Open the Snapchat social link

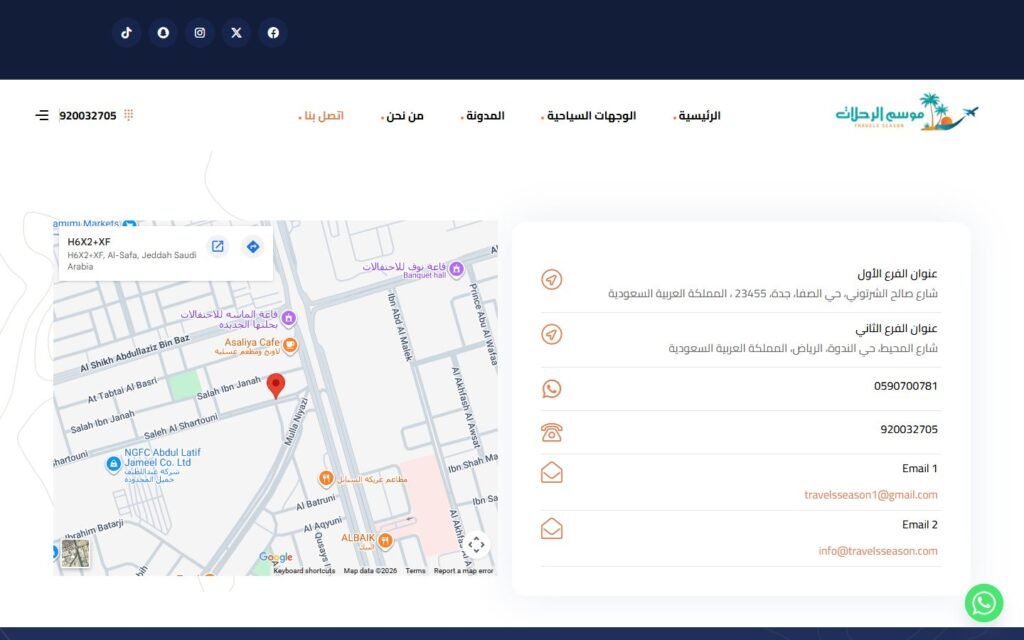(x=163, y=33)
